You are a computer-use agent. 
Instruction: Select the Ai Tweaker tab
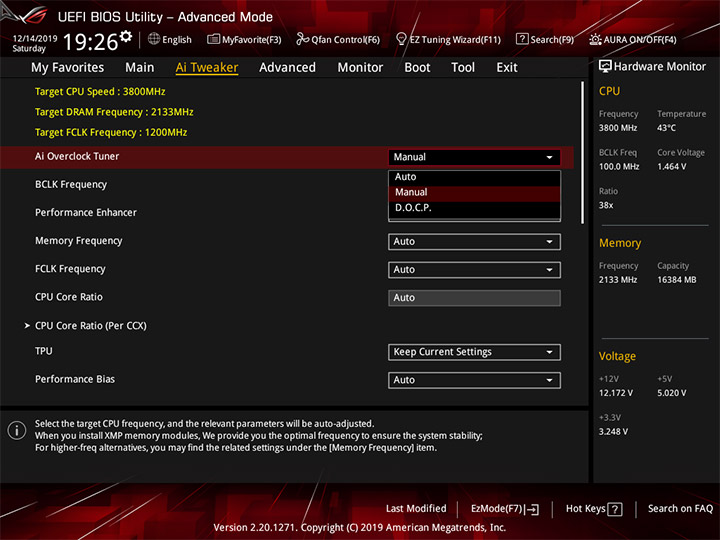pyautogui.click(x=207, y=68)
